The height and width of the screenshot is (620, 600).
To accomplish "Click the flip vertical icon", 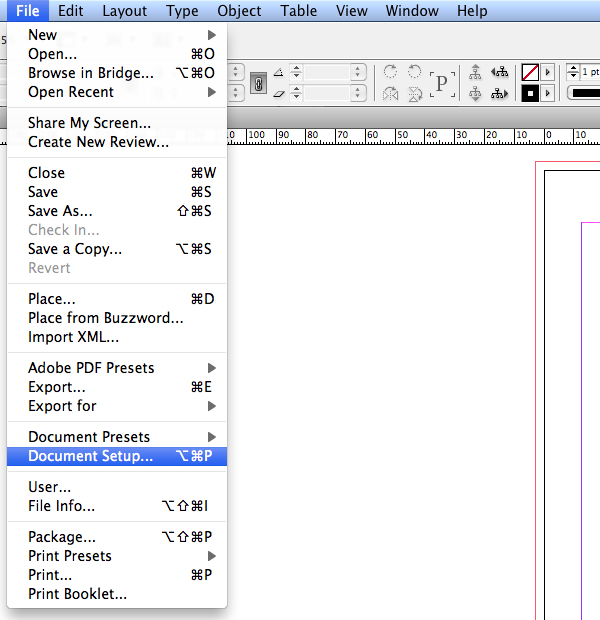I will point(413,93).
